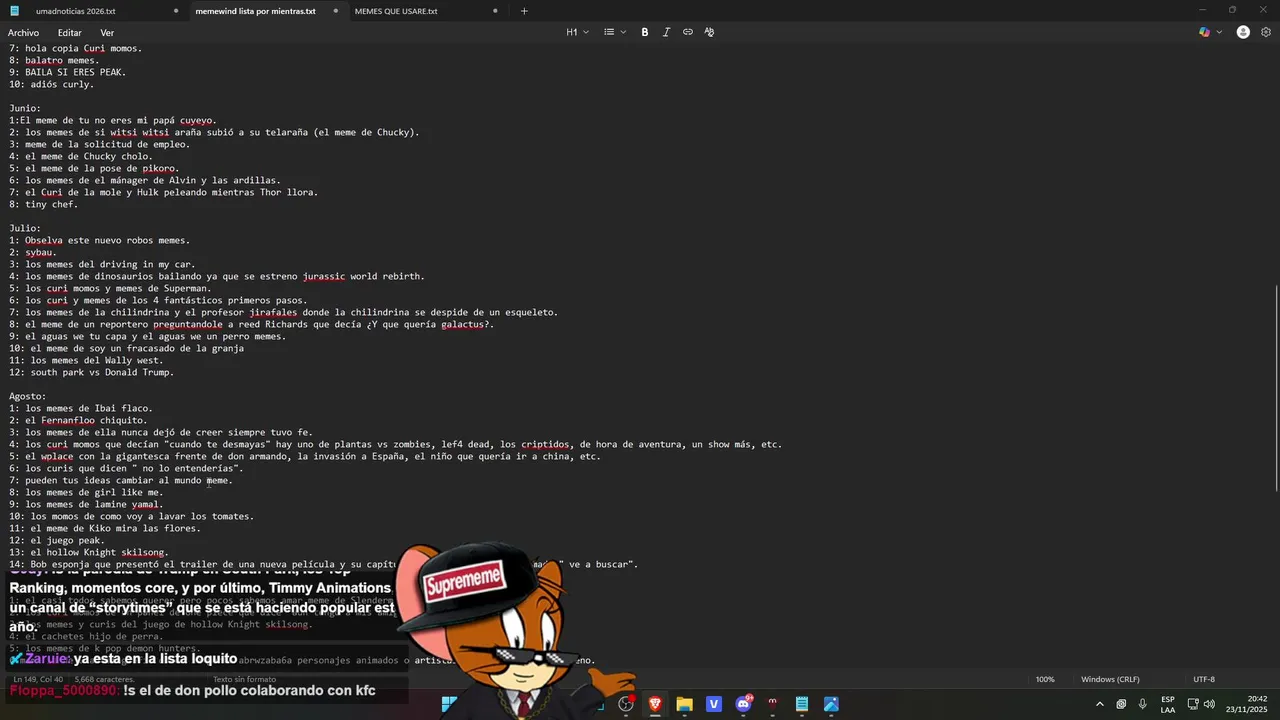Image resolution: width=1280 pixels, height=720 pixels.
Task: Click the 'Julio:' heading line
Action: (25, 228)
